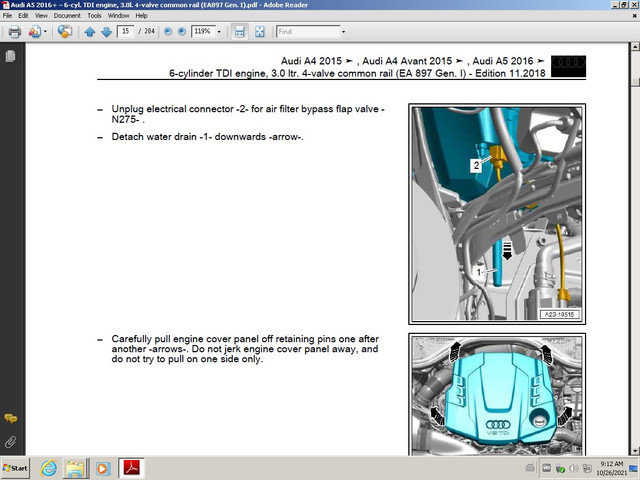
Task: Toggle scrolling pages mode
Action: pyautogui.click(x=240, y=31)
